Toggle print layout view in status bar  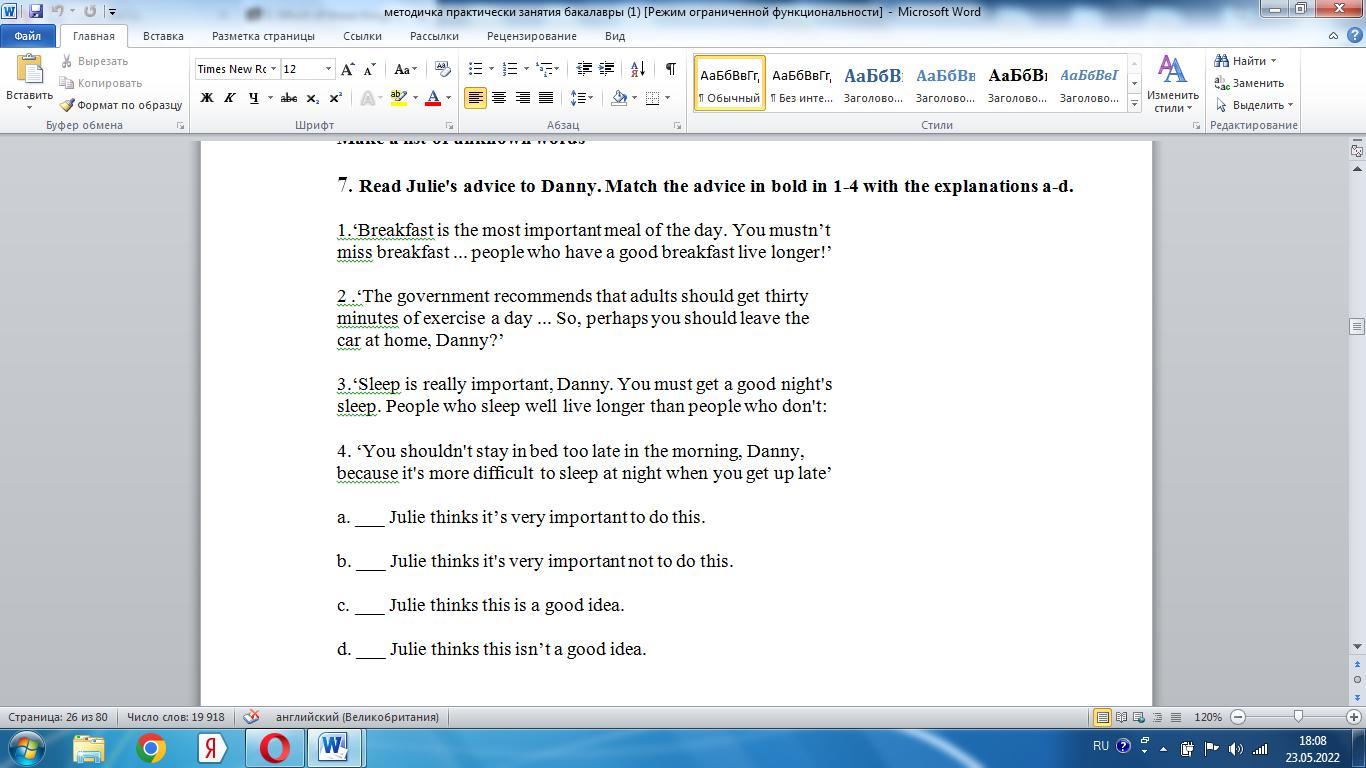1102,717
